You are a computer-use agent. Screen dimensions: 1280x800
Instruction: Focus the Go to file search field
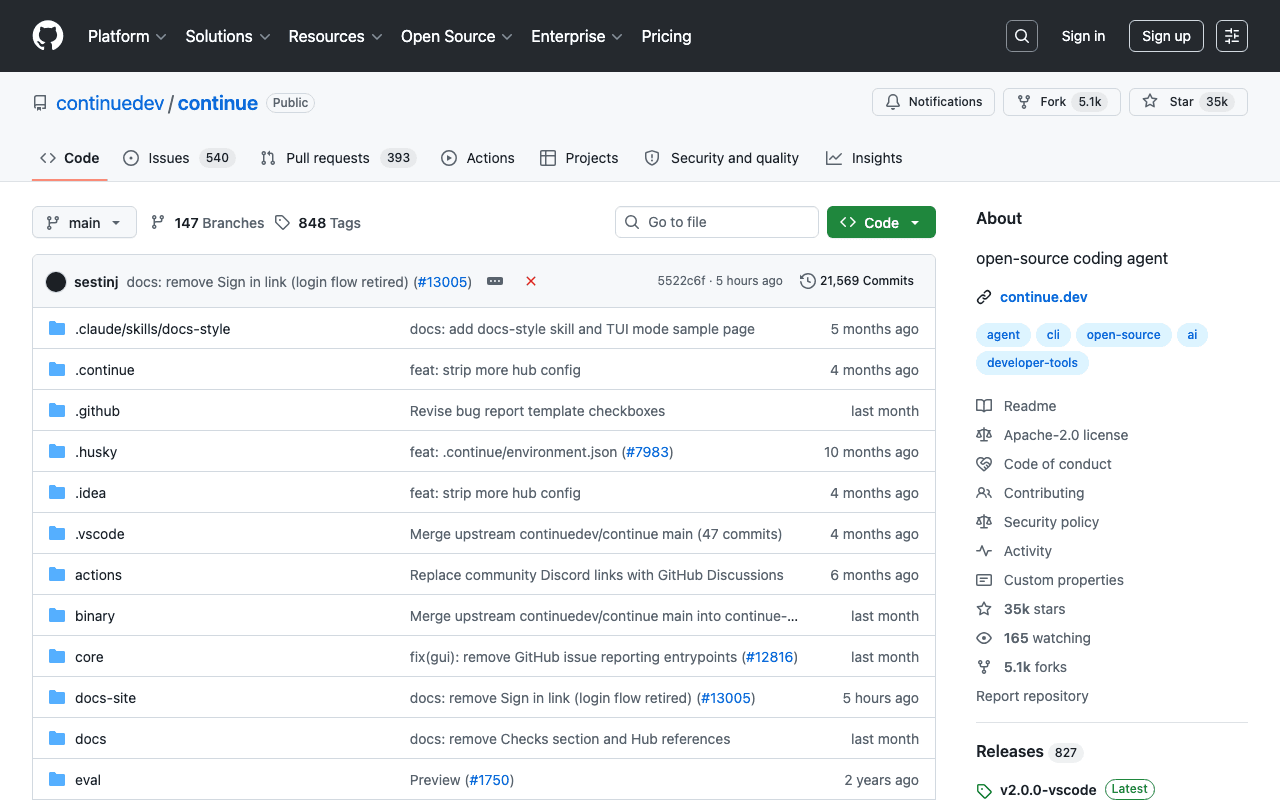coord(717,222)
